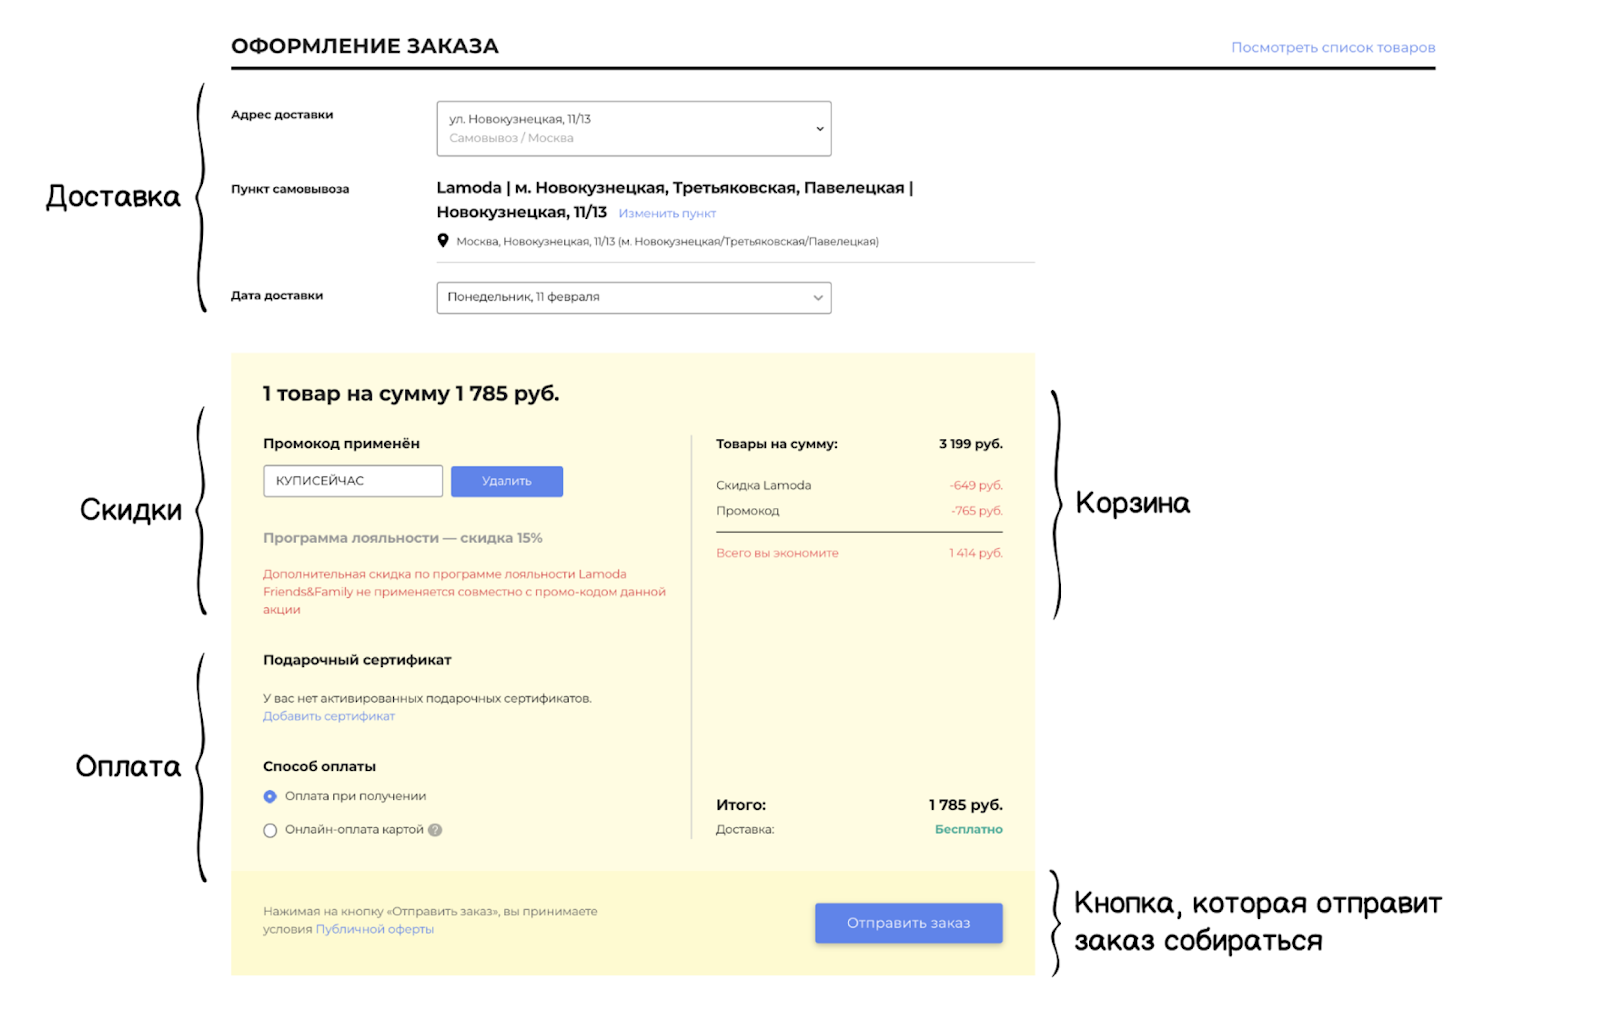
Task: Click the "Адрес доставки" label
Action: [x=282, y=115]
